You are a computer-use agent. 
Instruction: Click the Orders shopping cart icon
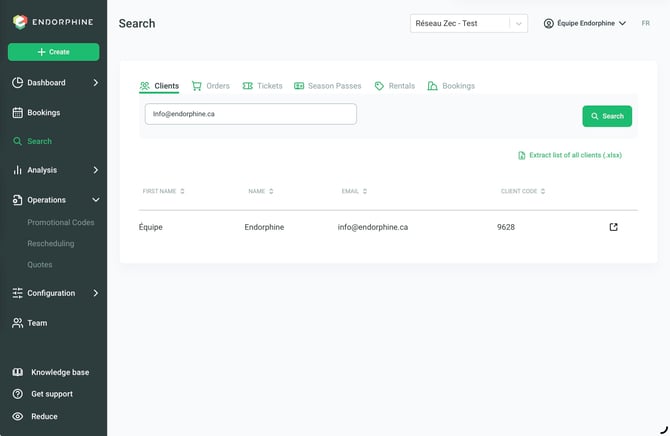click(x=197, y=86)
